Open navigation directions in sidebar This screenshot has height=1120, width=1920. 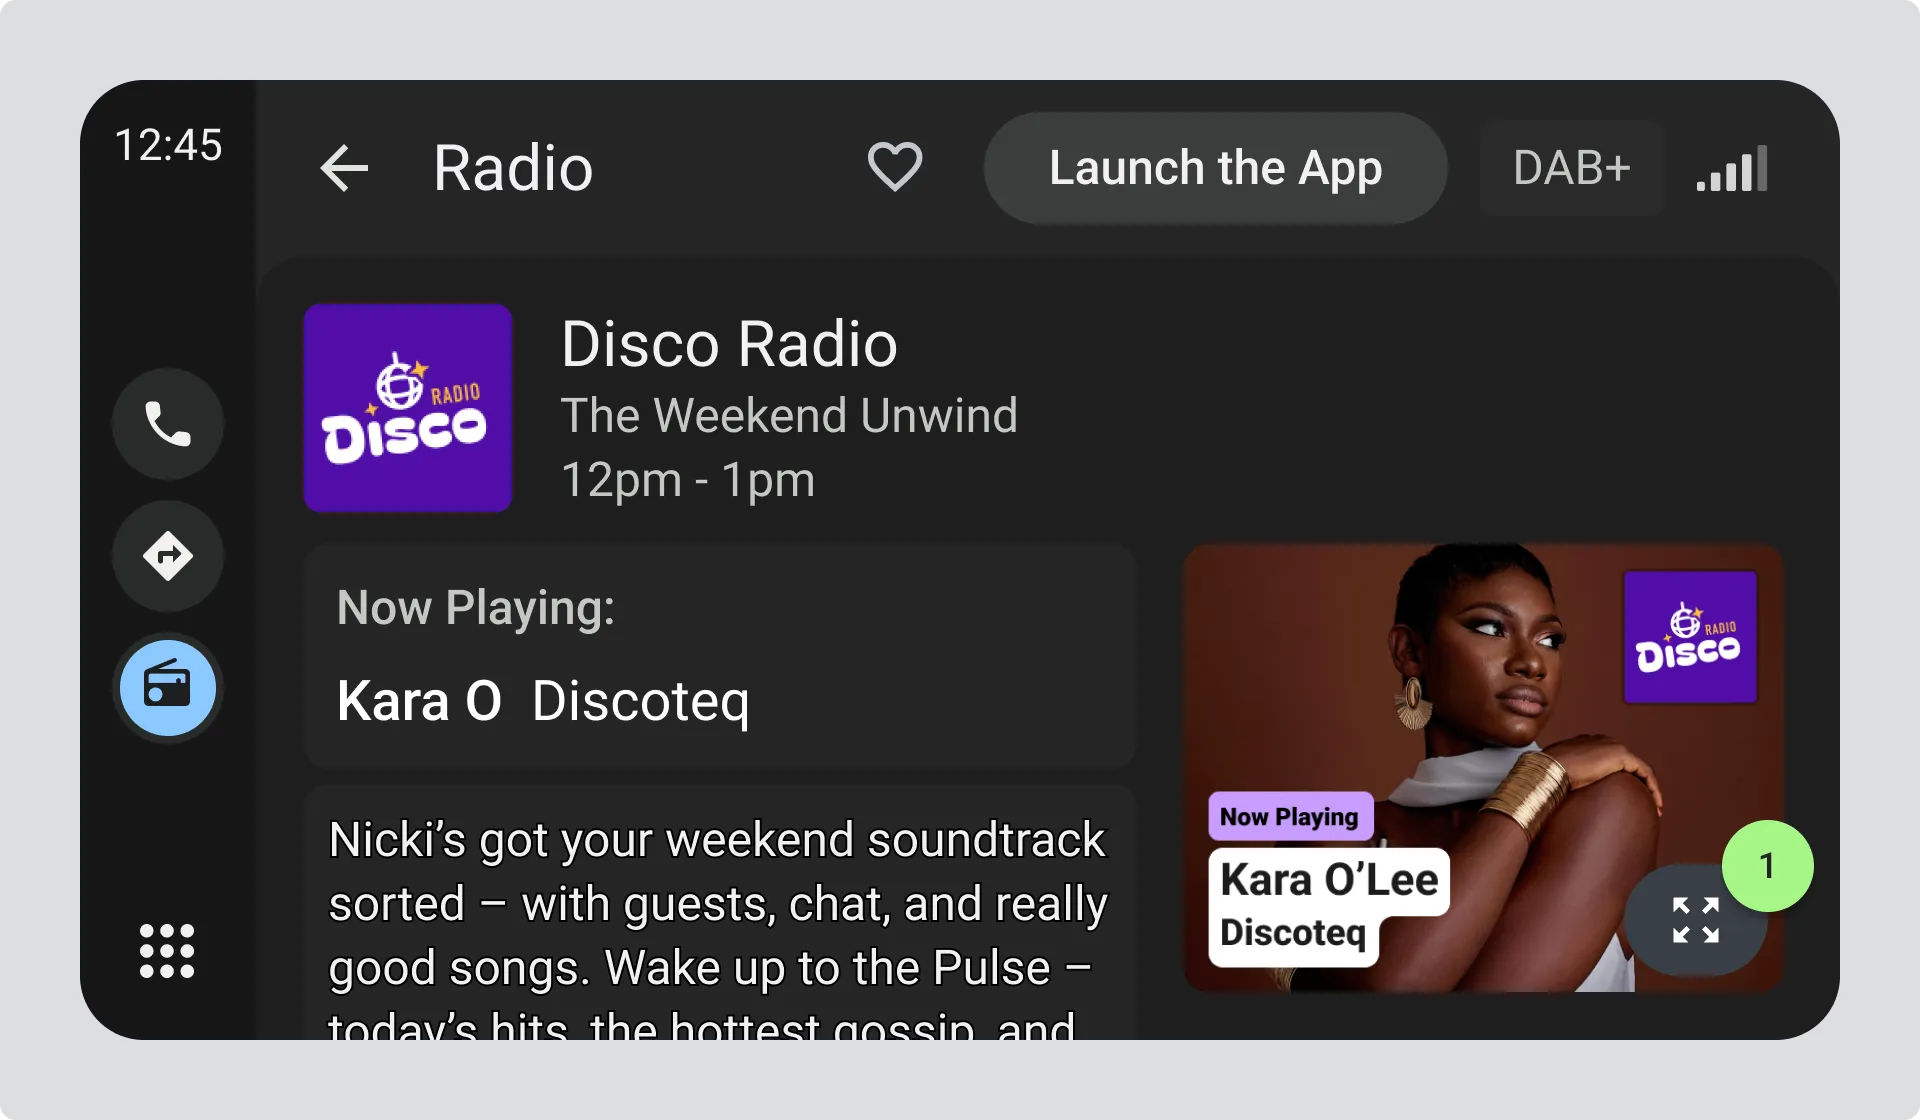coord(168,556)
